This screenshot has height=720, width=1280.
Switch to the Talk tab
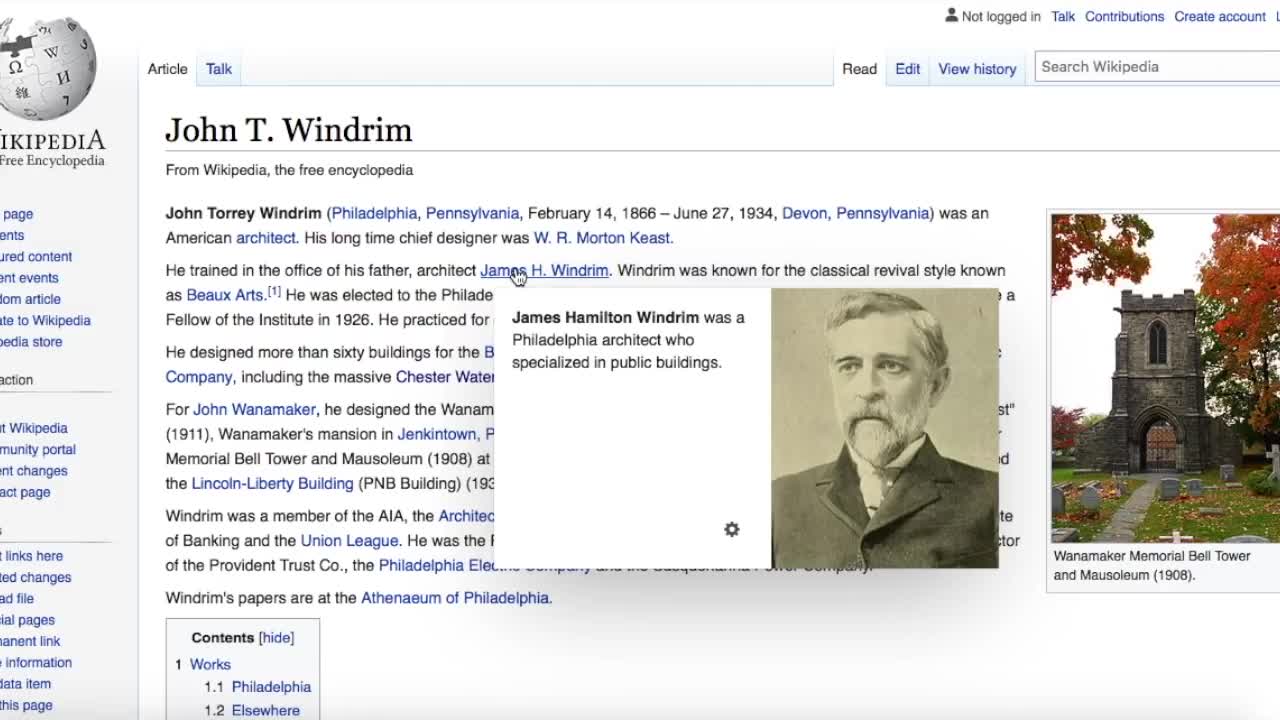[219, 69]
